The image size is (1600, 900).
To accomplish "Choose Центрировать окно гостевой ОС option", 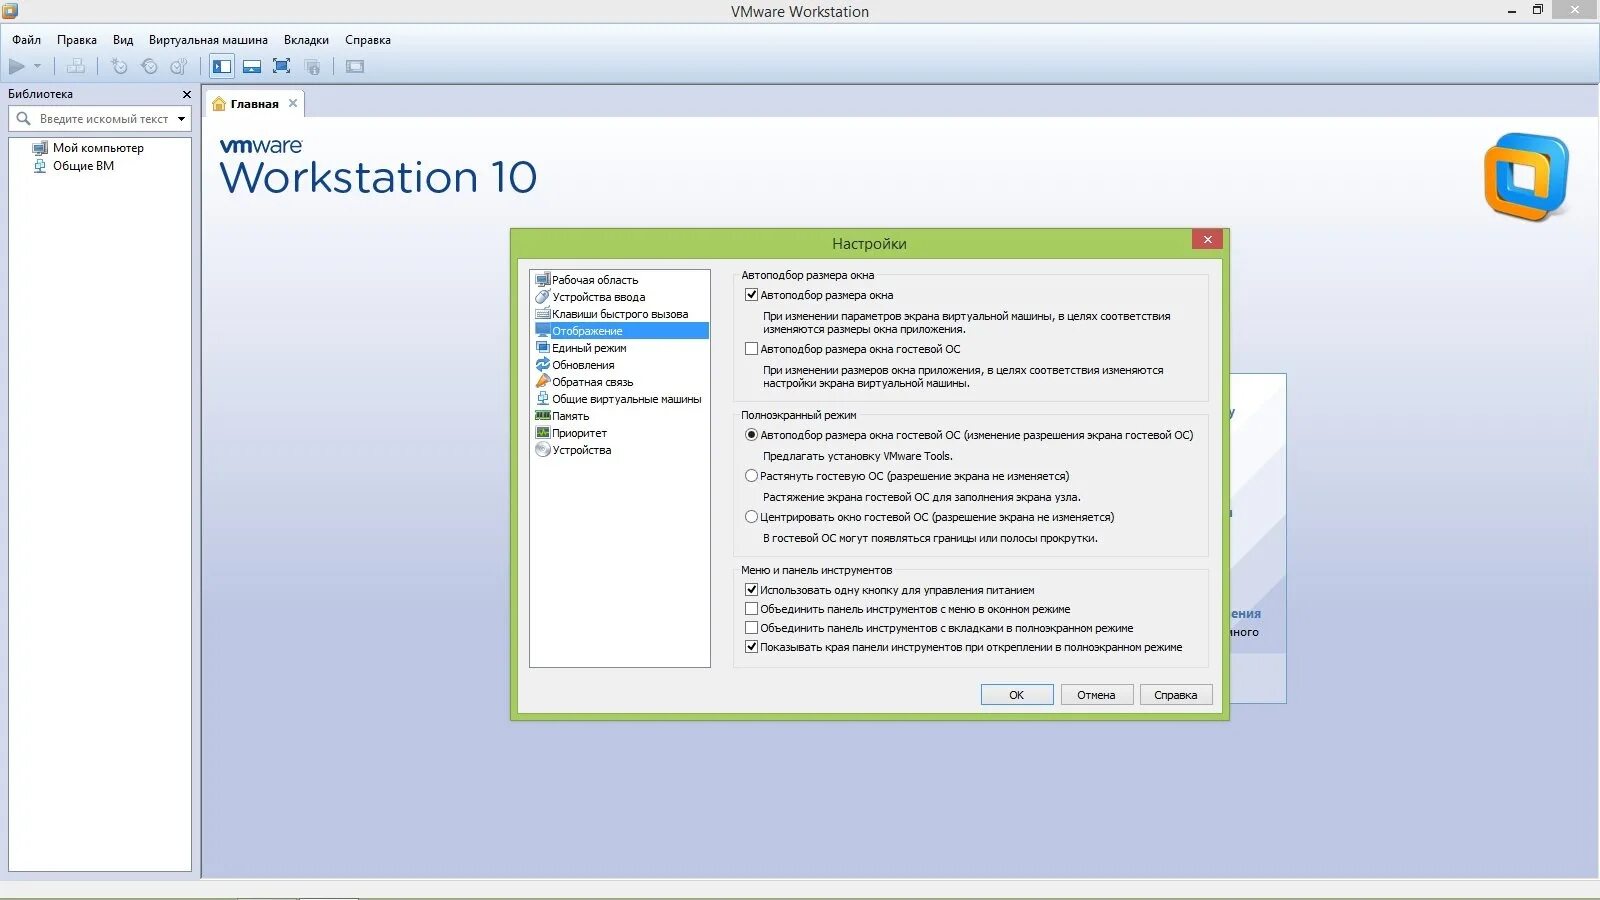I will point(751,517).
